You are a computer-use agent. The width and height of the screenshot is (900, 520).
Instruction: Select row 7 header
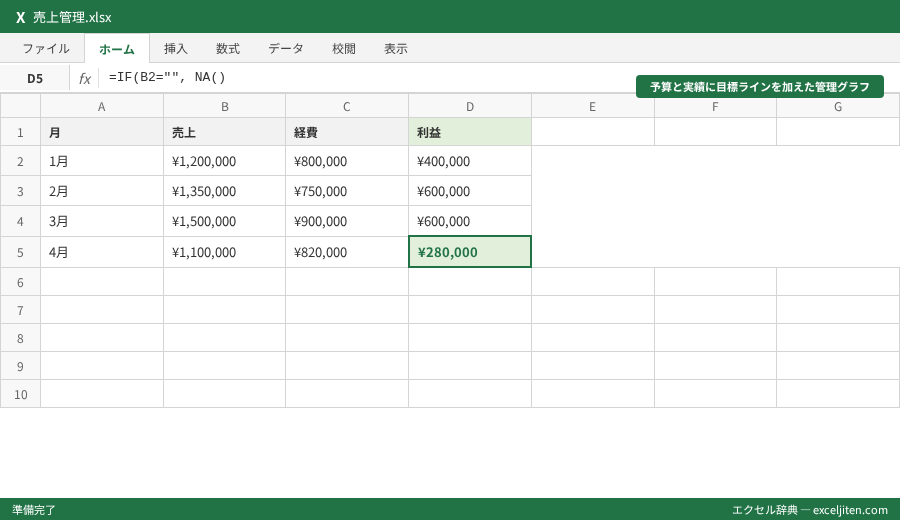coord(20,310)
